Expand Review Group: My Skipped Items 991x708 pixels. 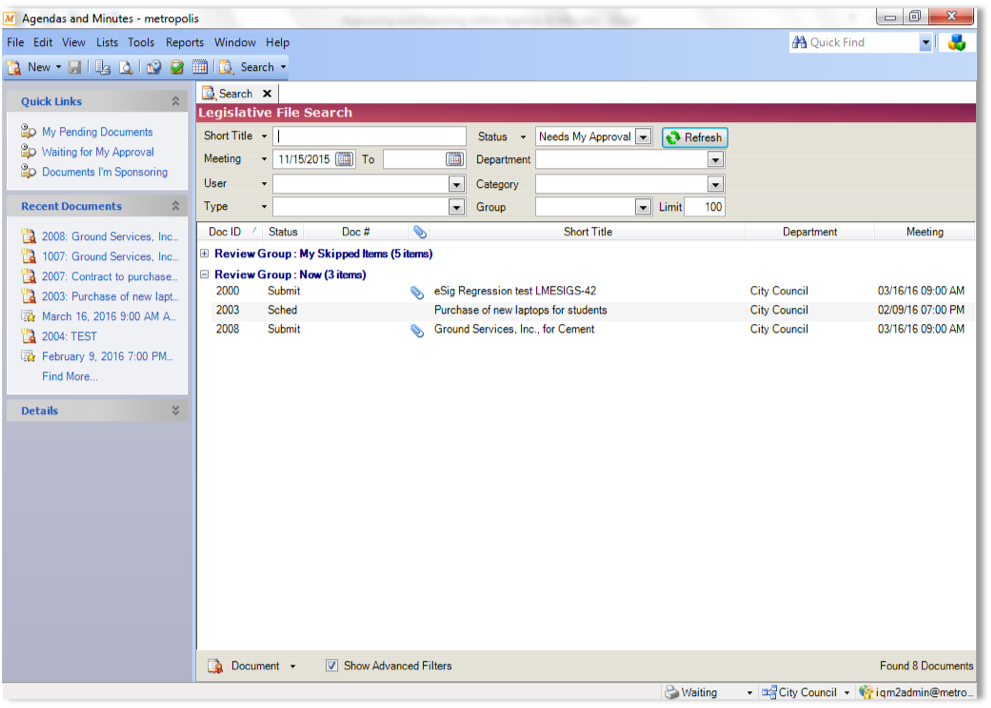pos(205,253)
